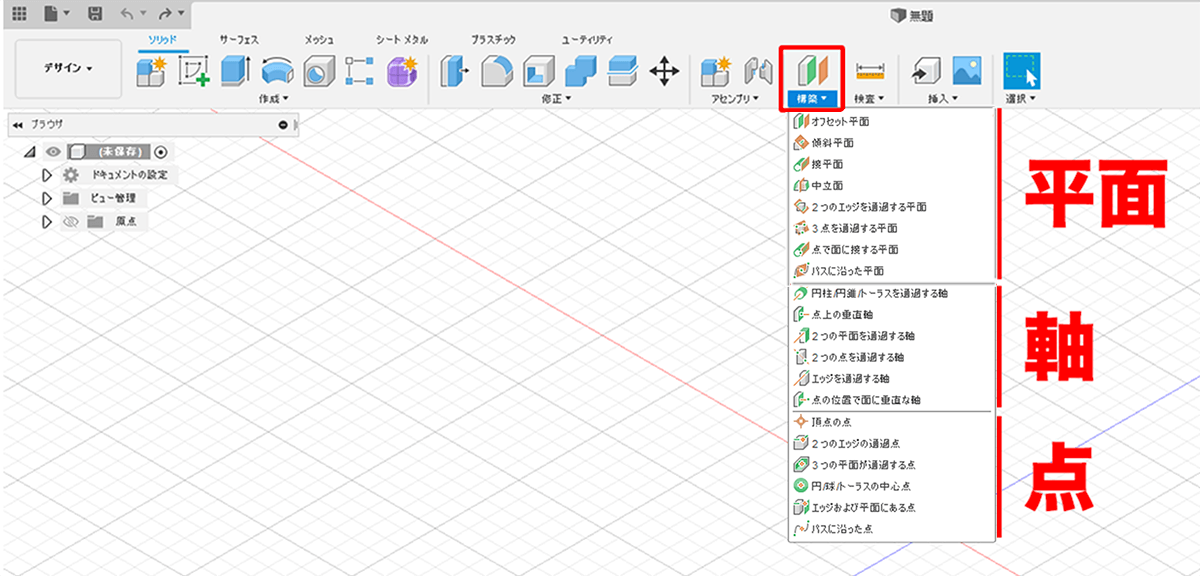Close the 構築 dropdown label

[x=811, y=99]
